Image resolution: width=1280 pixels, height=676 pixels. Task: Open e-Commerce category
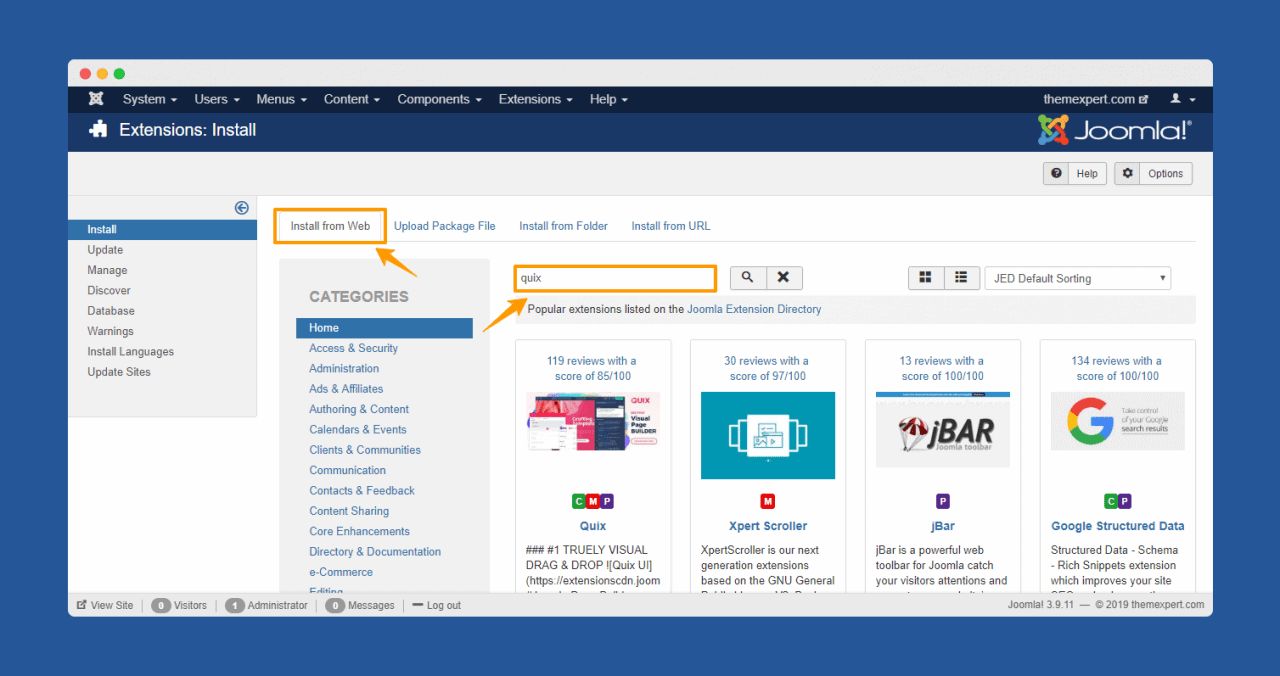click(x=341, y=572)
